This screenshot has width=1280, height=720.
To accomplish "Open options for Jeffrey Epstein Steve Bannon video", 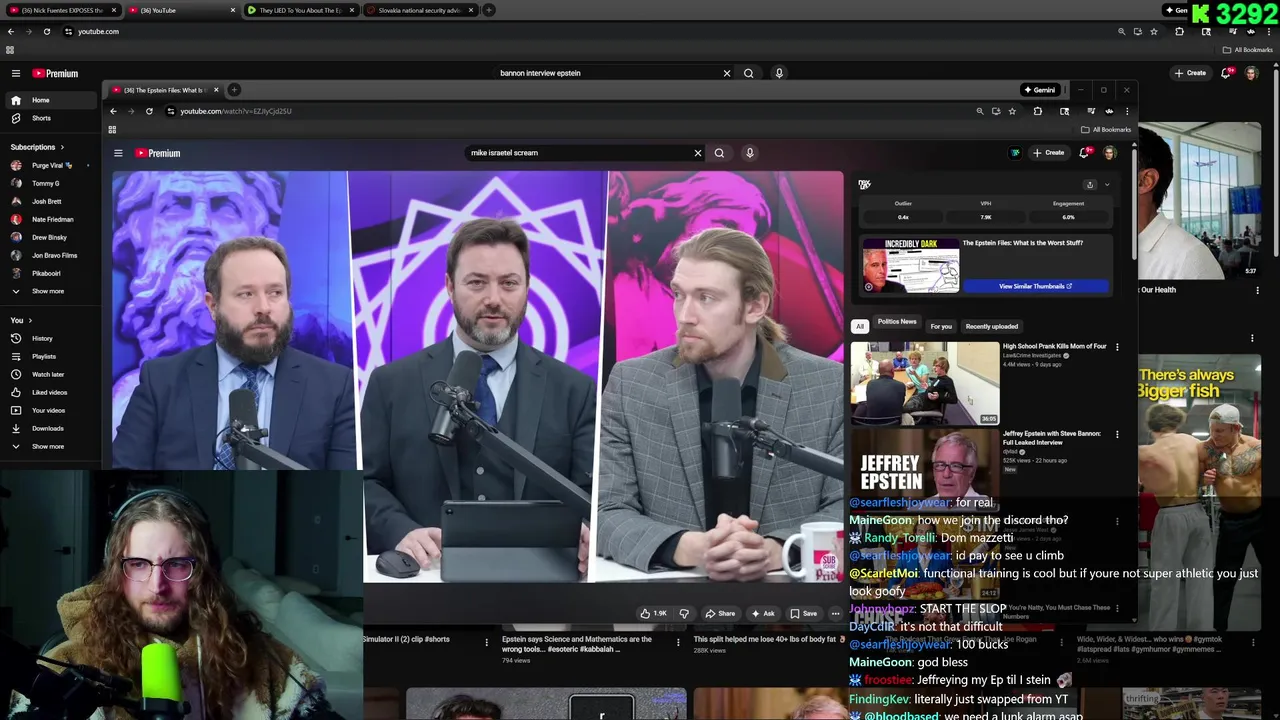I will tap(1117, 434).
